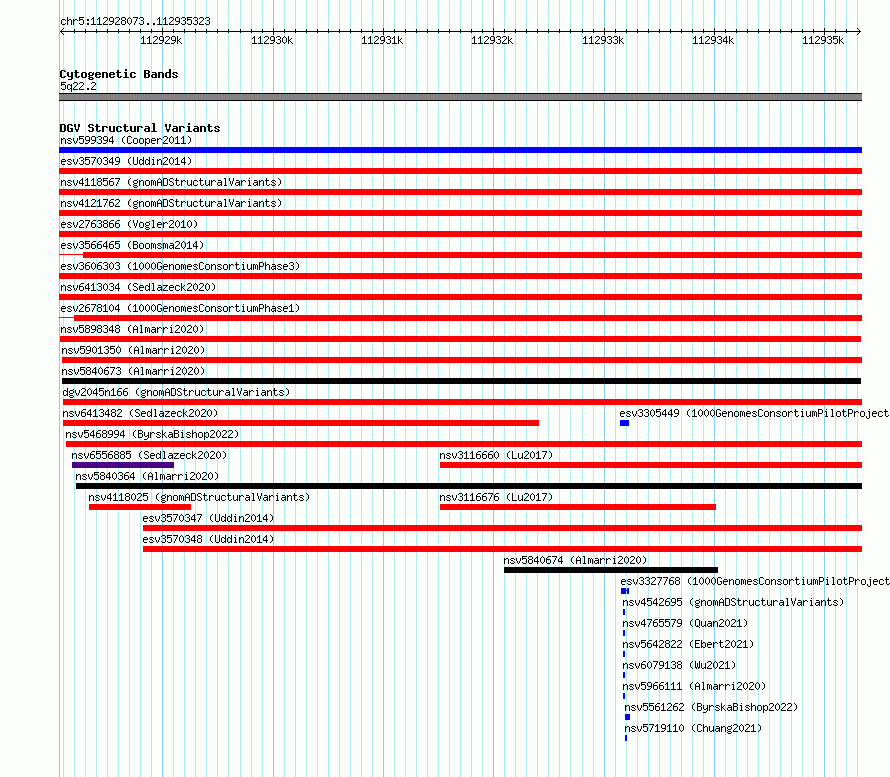Open esv3305449 (1000GenomesConsortiumPilotProject) label
This screenshot has height=777, width=890.
click(754, 413)
